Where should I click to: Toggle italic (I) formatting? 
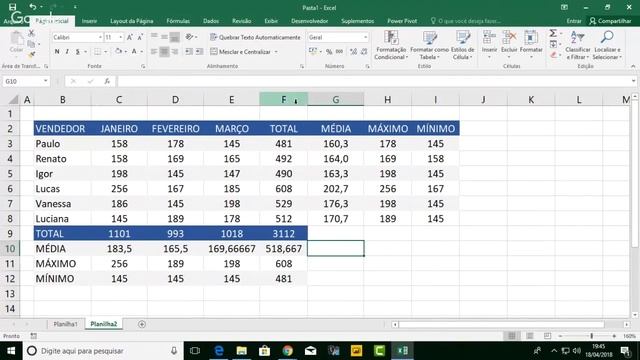point(67,51)
